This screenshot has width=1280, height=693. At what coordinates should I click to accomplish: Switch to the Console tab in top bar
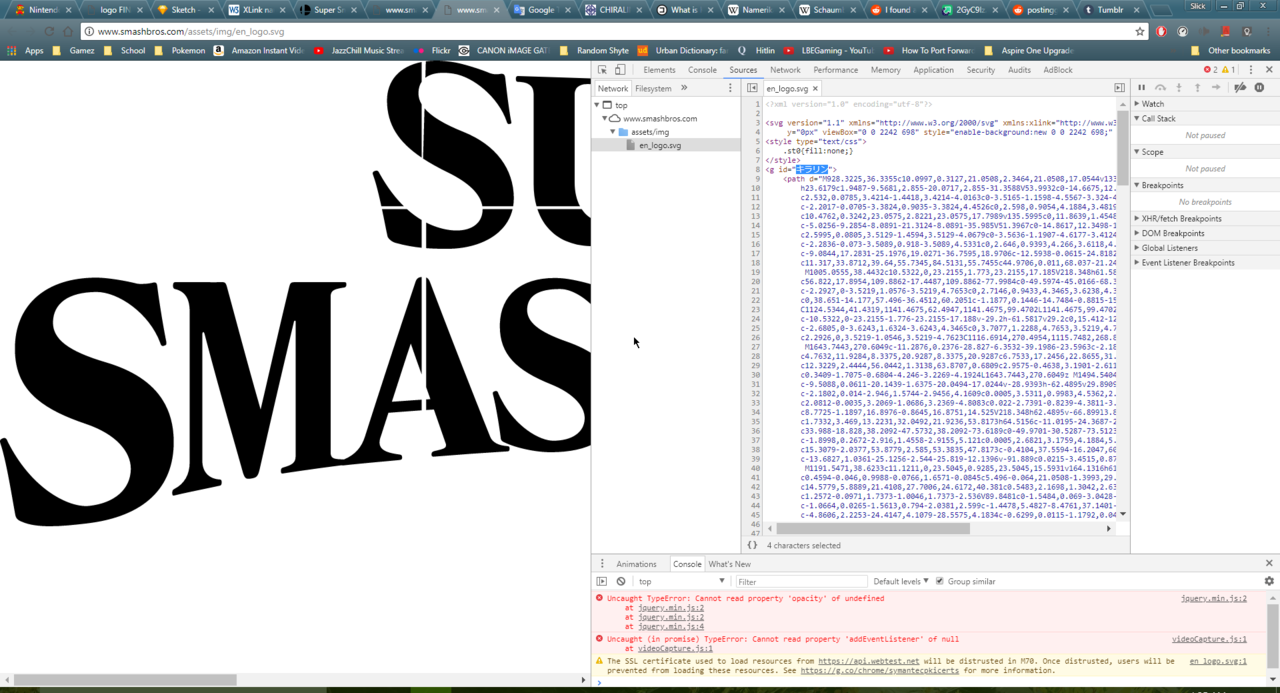[x=702, y=70]
